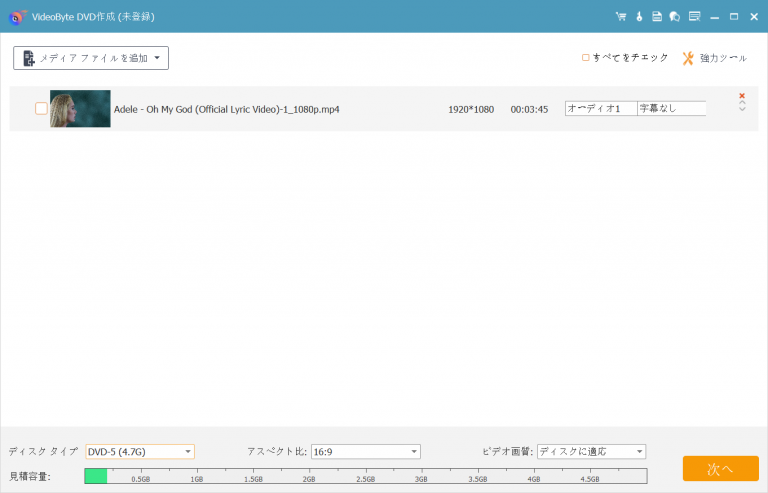Expand the アスペクト比 16:9 dropdown

[x=365, y=452]
